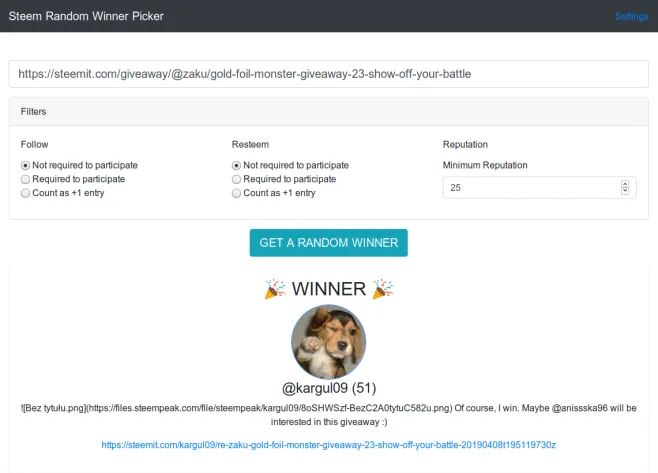Image resolution: width=658 pixels, height=473 pixels.
Task: Click the left party popper icon
Action: point(275,289)
